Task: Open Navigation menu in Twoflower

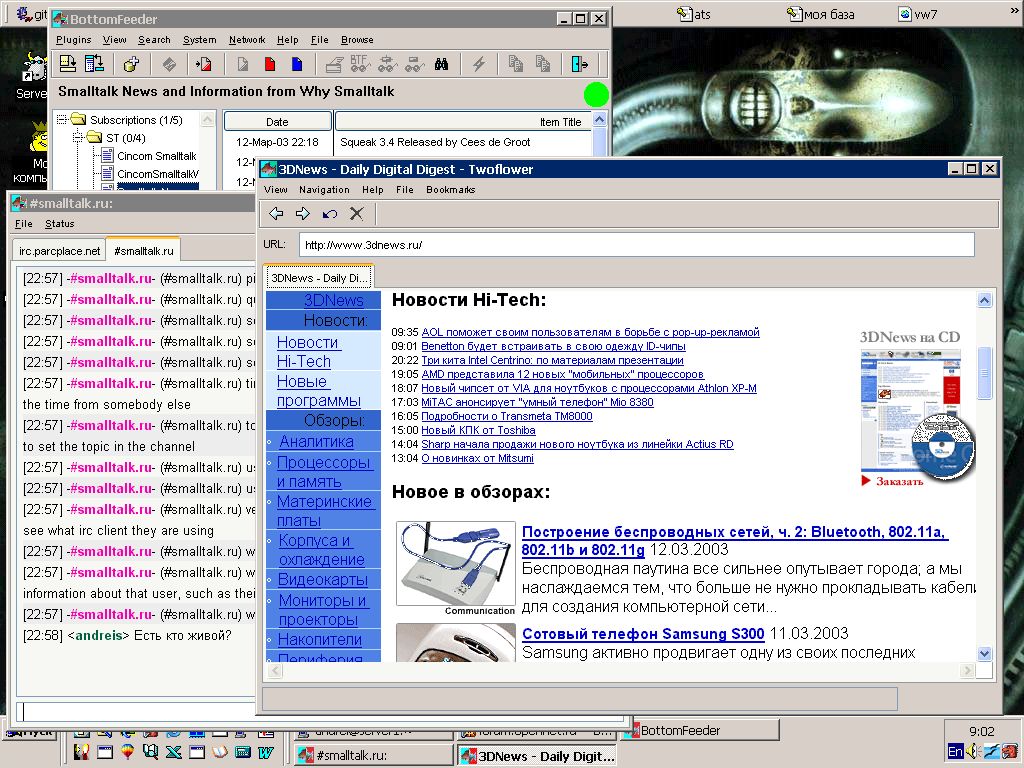Action: tap(325, 189)
